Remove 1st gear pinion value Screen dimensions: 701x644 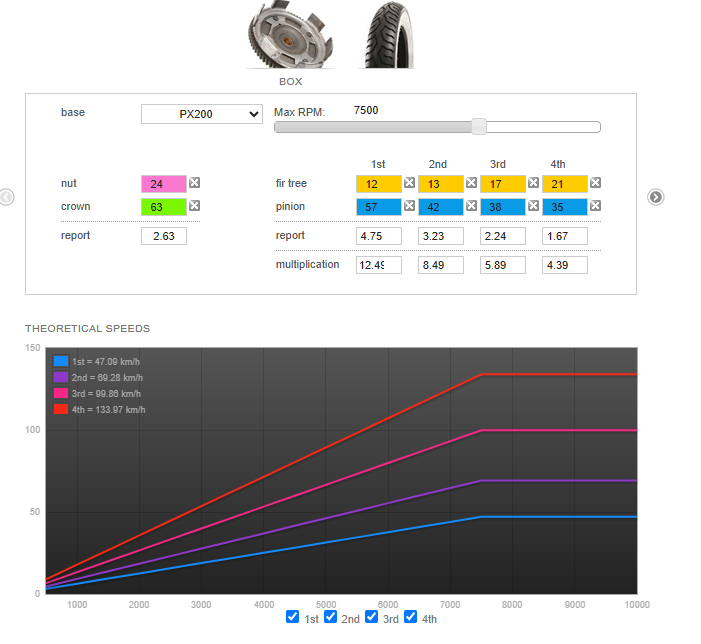[409, 206]
